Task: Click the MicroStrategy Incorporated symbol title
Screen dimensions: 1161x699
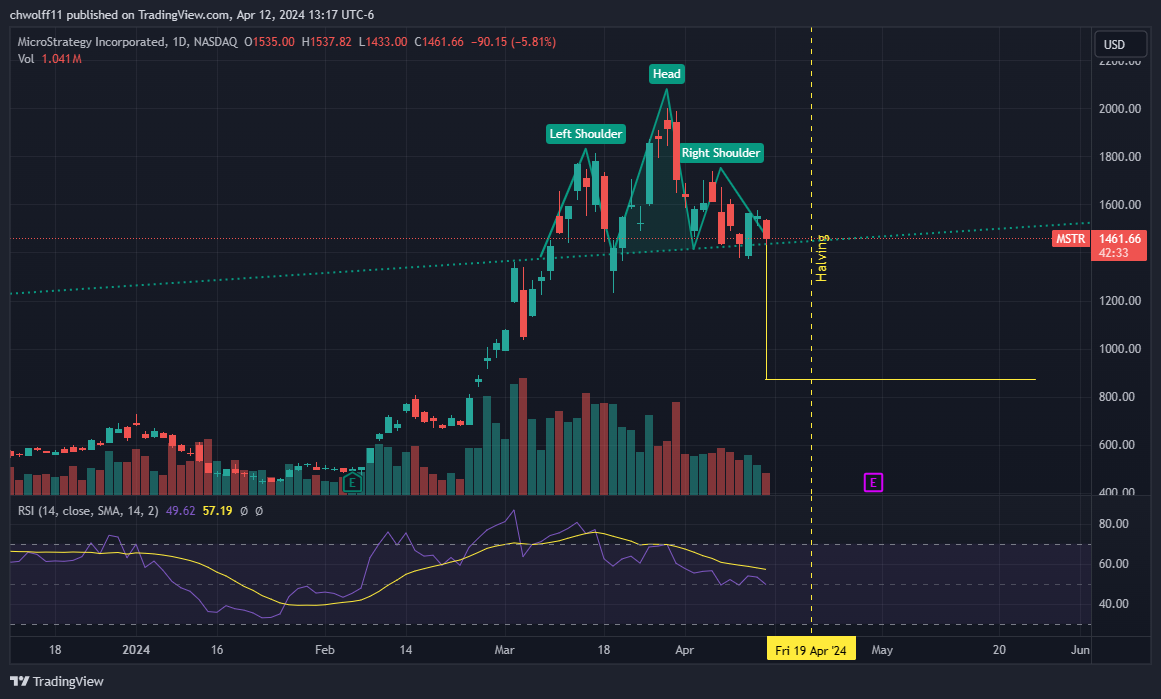Action: point(92,41)
